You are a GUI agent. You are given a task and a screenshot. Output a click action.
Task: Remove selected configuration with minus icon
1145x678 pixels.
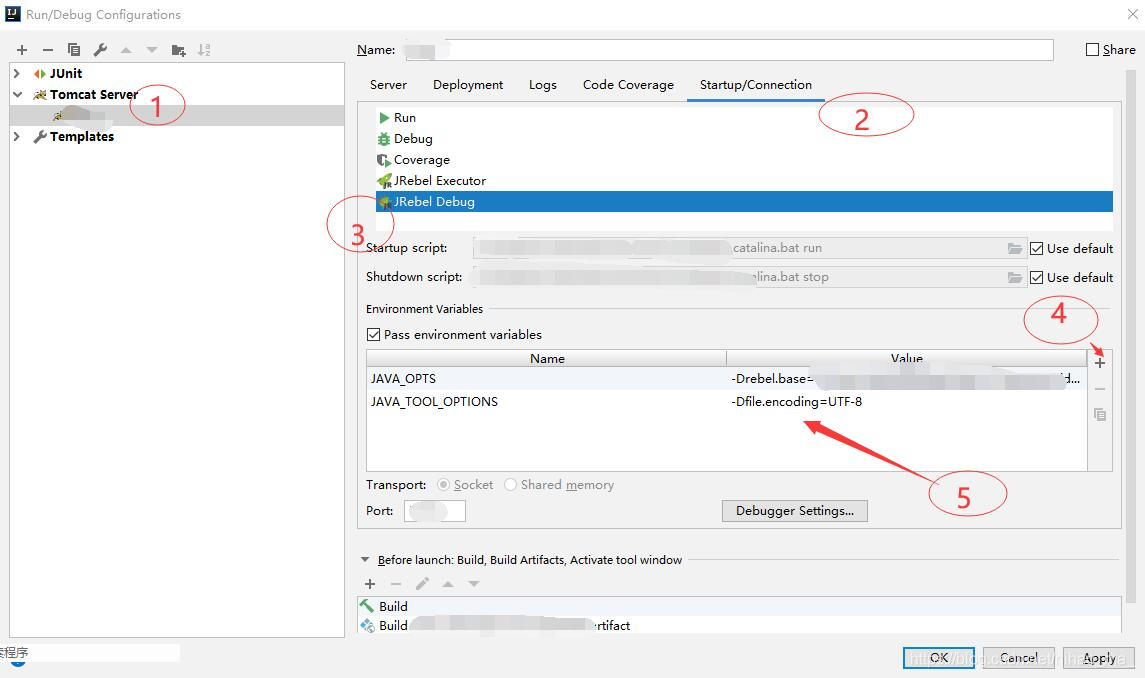[x=47, y=50]
